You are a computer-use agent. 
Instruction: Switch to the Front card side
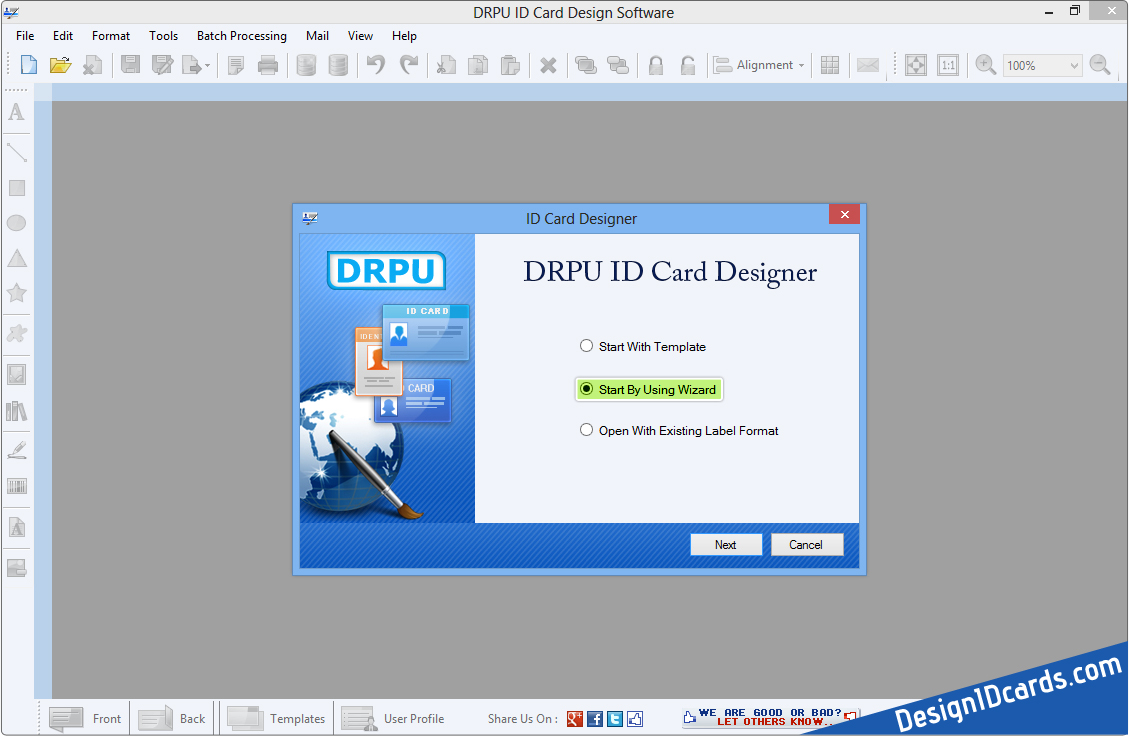click(85, 719)
